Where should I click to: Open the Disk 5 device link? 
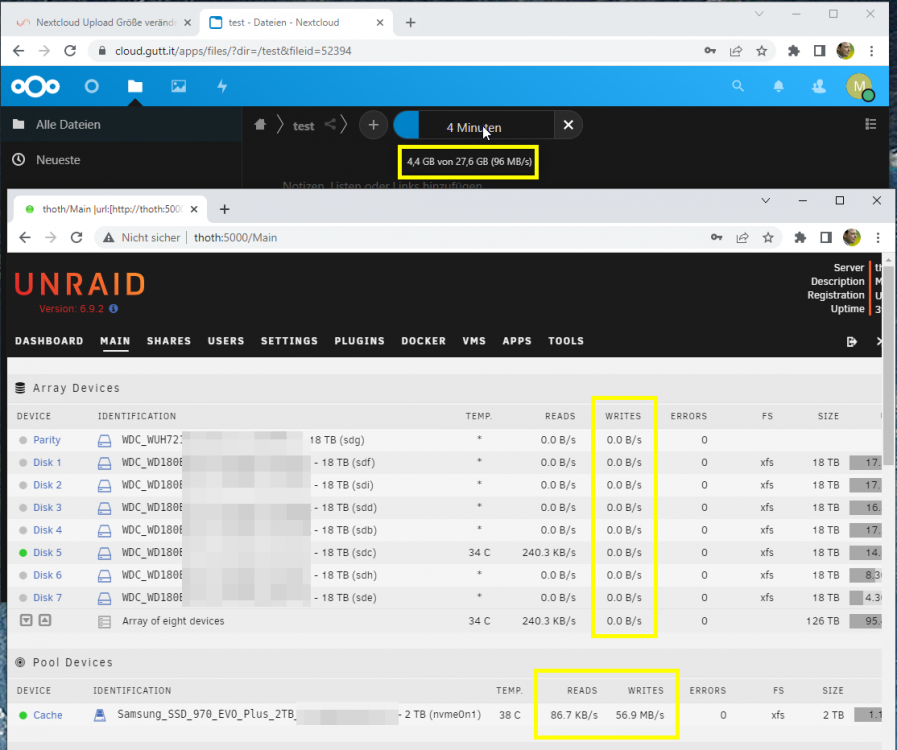pyautogui.click(x=47, y=553)
